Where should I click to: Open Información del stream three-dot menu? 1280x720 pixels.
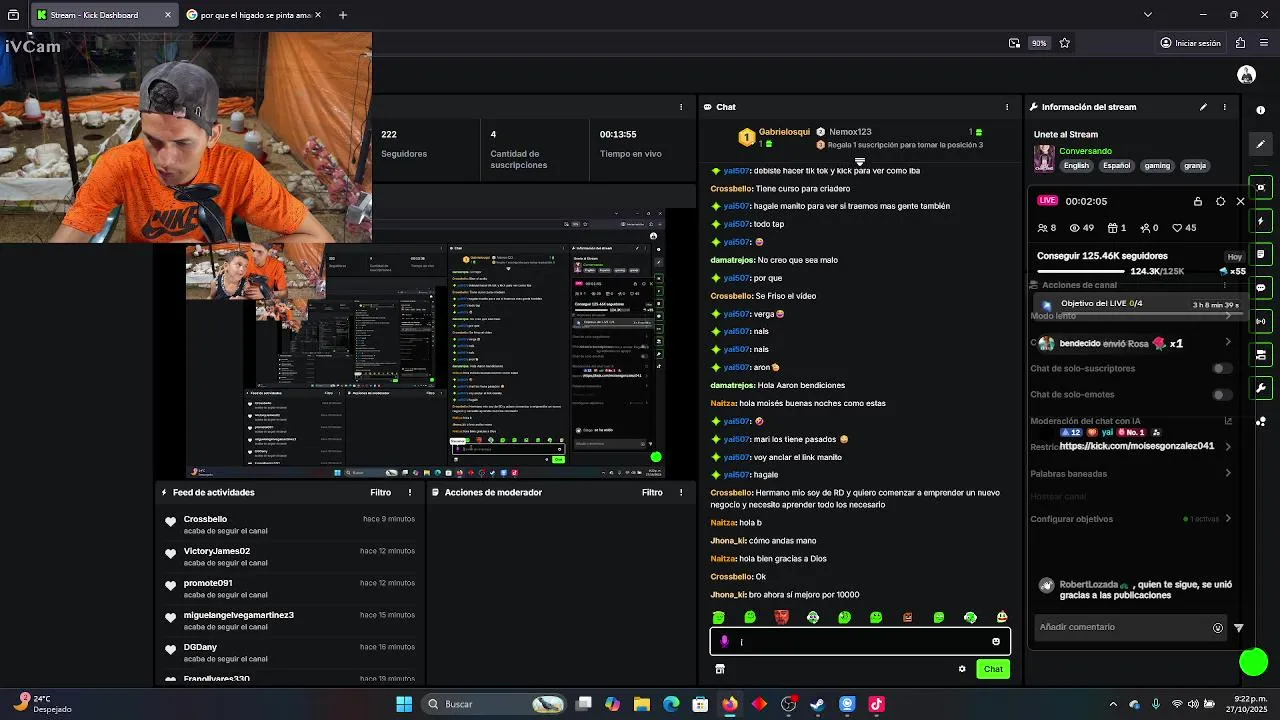(1224, 107)
